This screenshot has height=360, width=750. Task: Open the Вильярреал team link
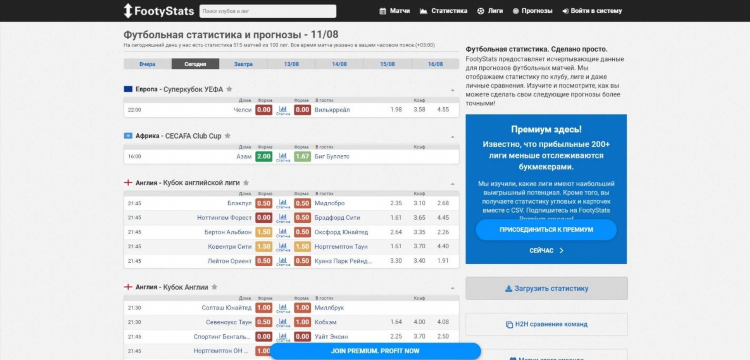click(332, 110)
